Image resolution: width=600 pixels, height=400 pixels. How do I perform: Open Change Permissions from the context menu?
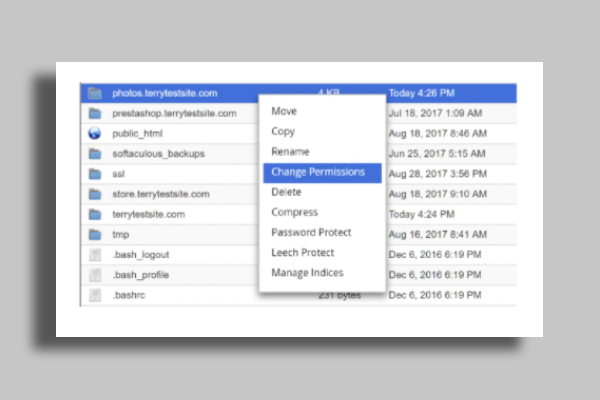[x=318, y=172]
